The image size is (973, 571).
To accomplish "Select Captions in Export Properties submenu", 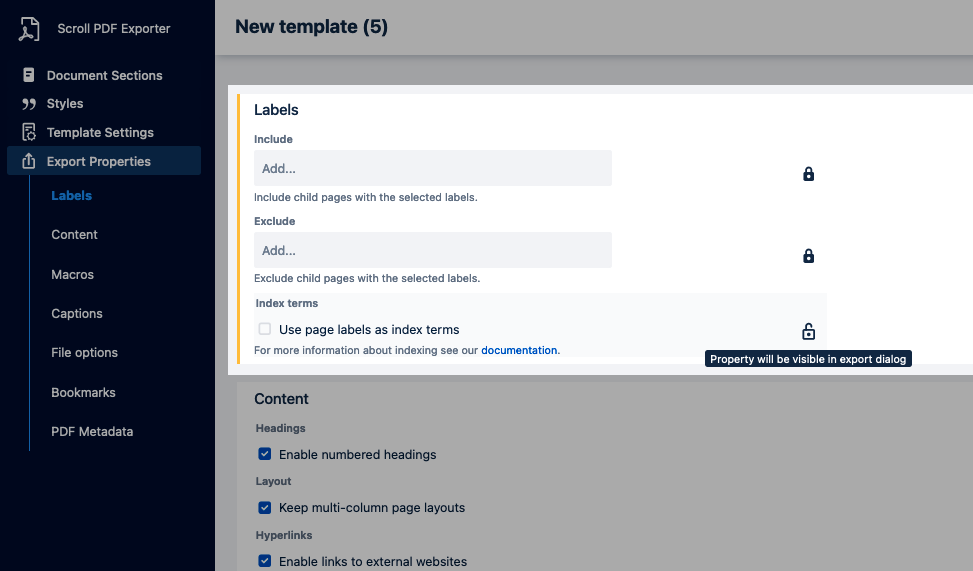I will pyautogui.click(x=77, y=313).
